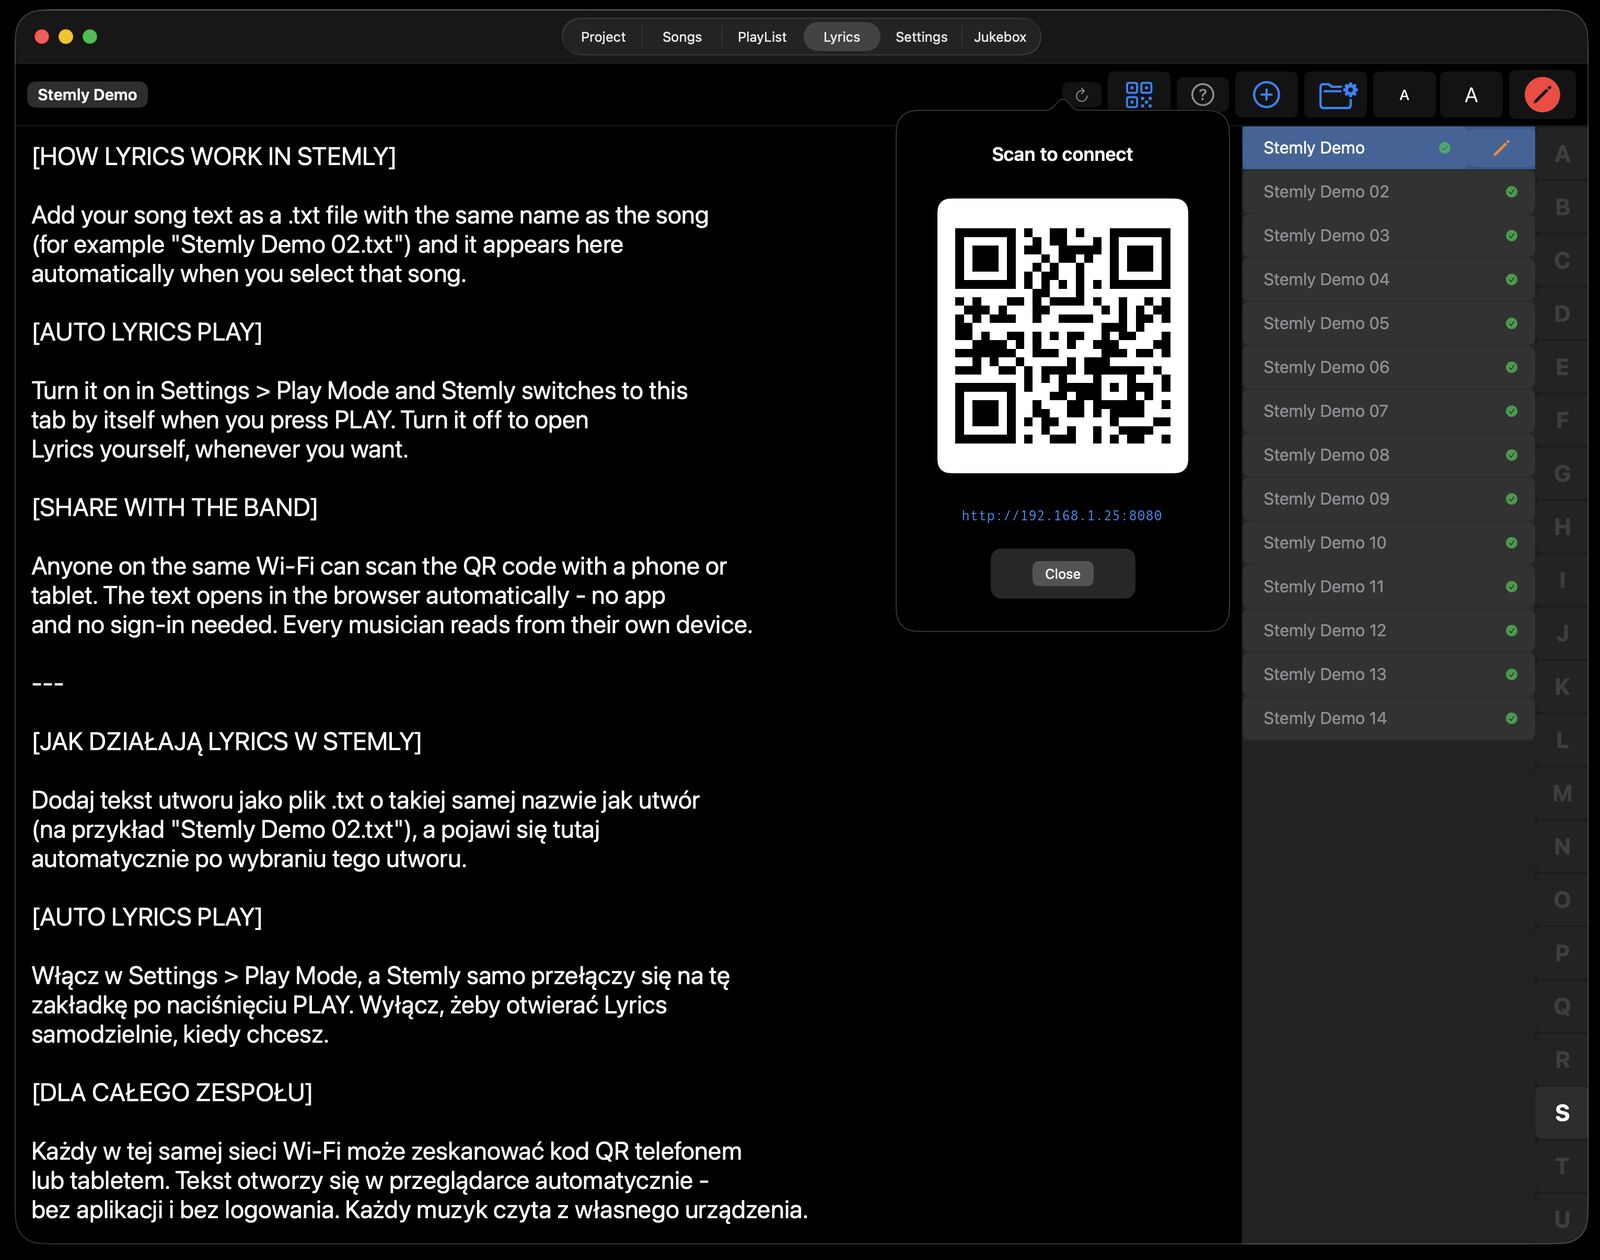
Task: Jump to letter A in alphabet index
Action: click(x=1562, y=155)
